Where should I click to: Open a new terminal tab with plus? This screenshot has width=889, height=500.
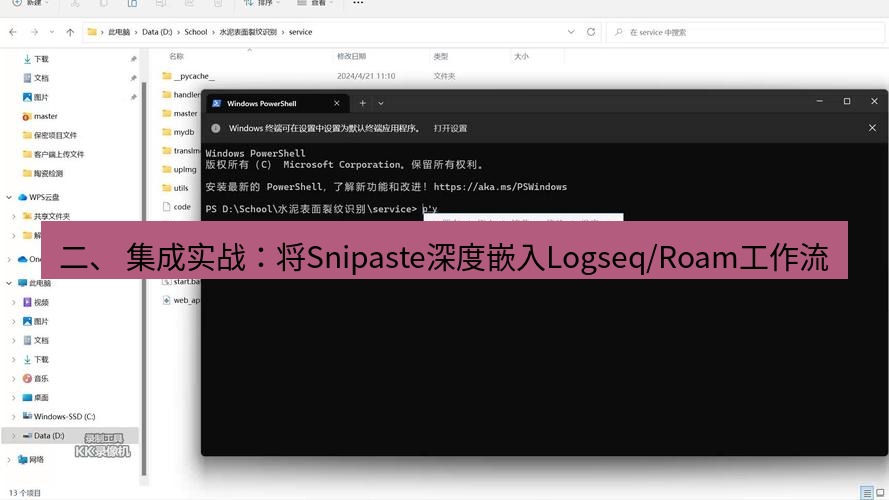click(362, 103)
